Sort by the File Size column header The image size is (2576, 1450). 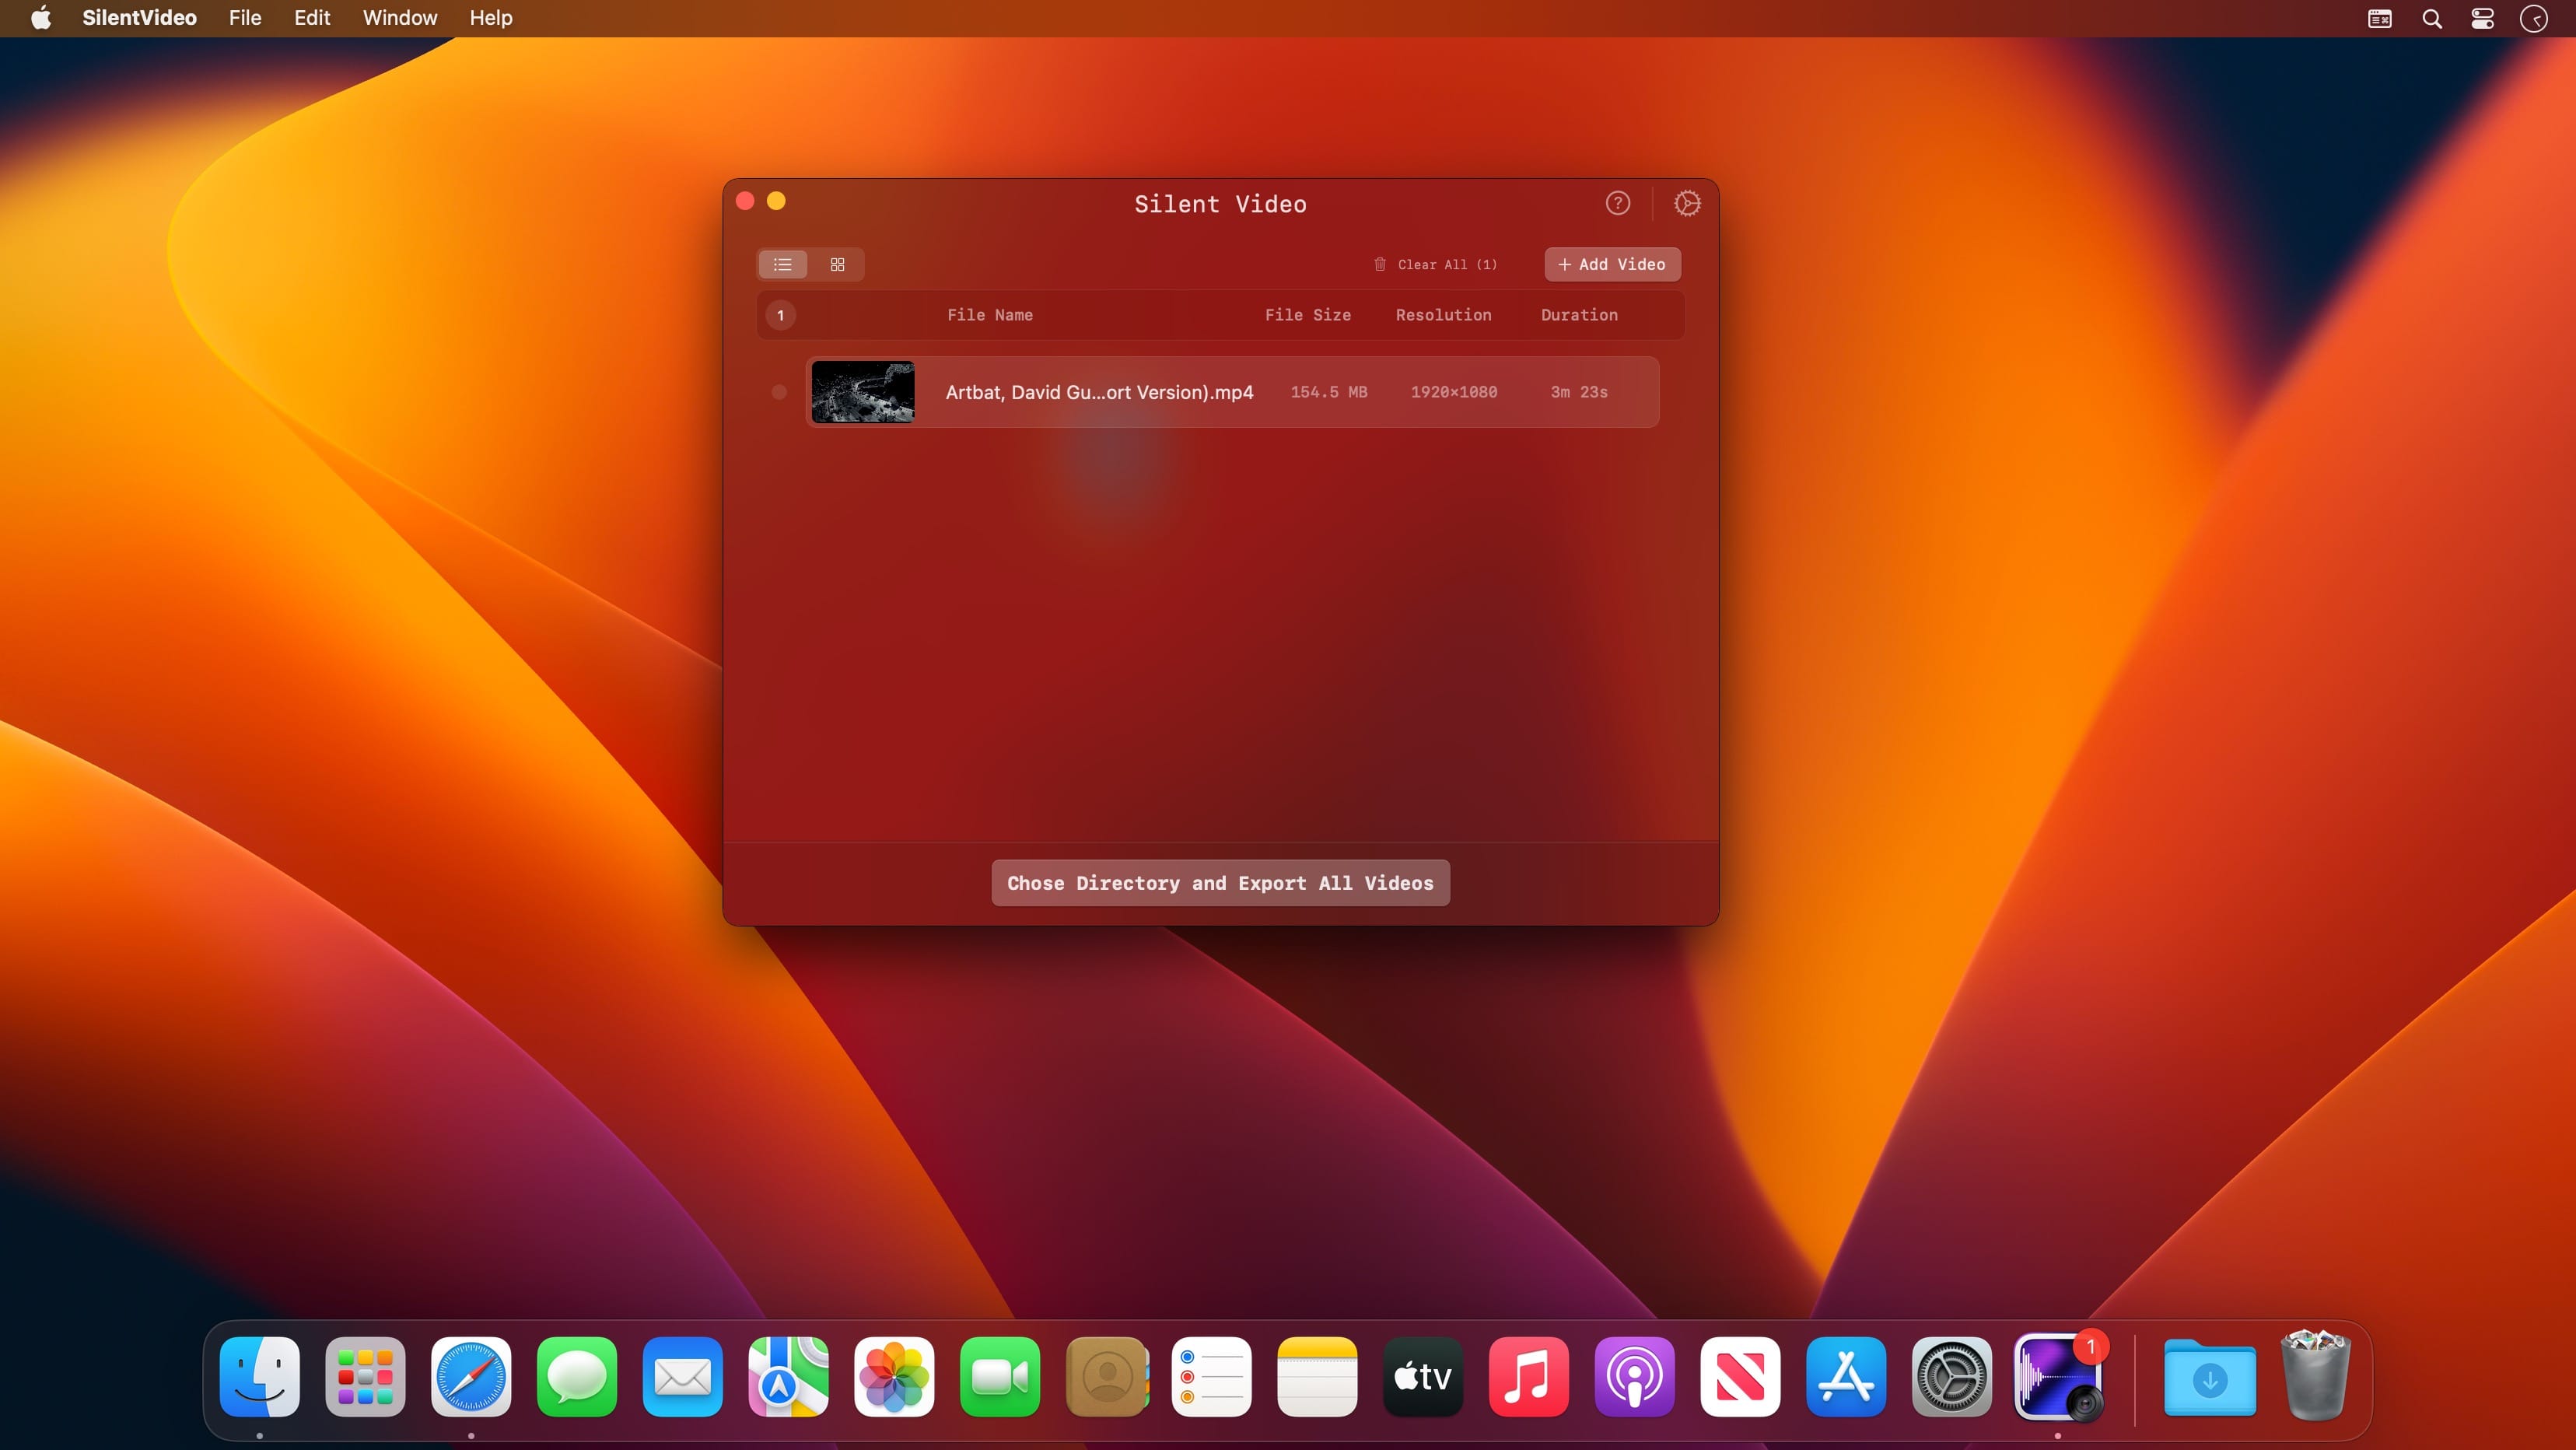[x=1307, y=315]
